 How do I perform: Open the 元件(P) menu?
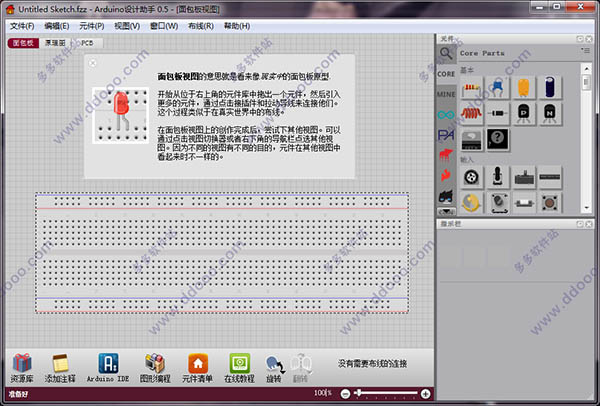click(x=91, y=26)
